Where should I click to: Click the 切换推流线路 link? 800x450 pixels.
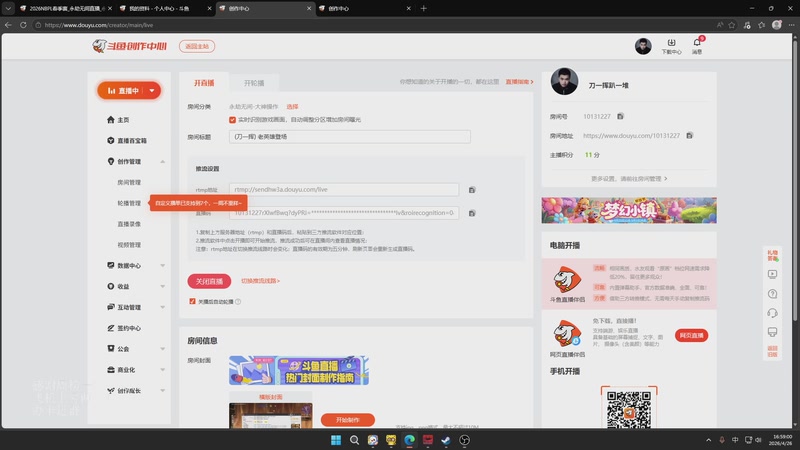[260, 281]
